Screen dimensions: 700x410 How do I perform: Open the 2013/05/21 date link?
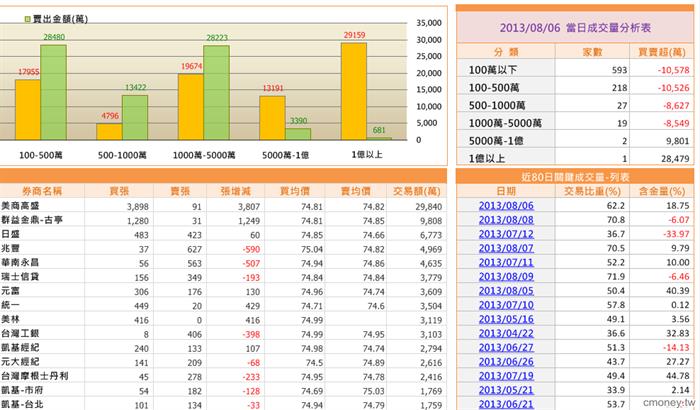click(506, 390)
